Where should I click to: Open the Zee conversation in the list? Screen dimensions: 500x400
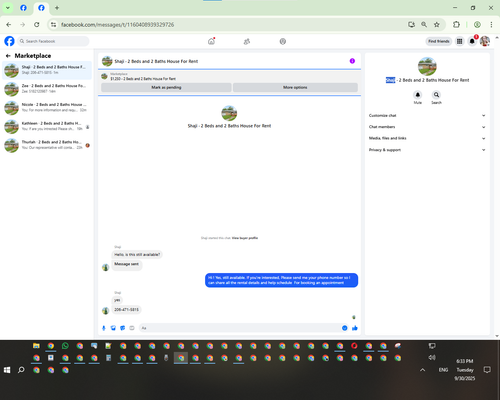pos(47,89)
